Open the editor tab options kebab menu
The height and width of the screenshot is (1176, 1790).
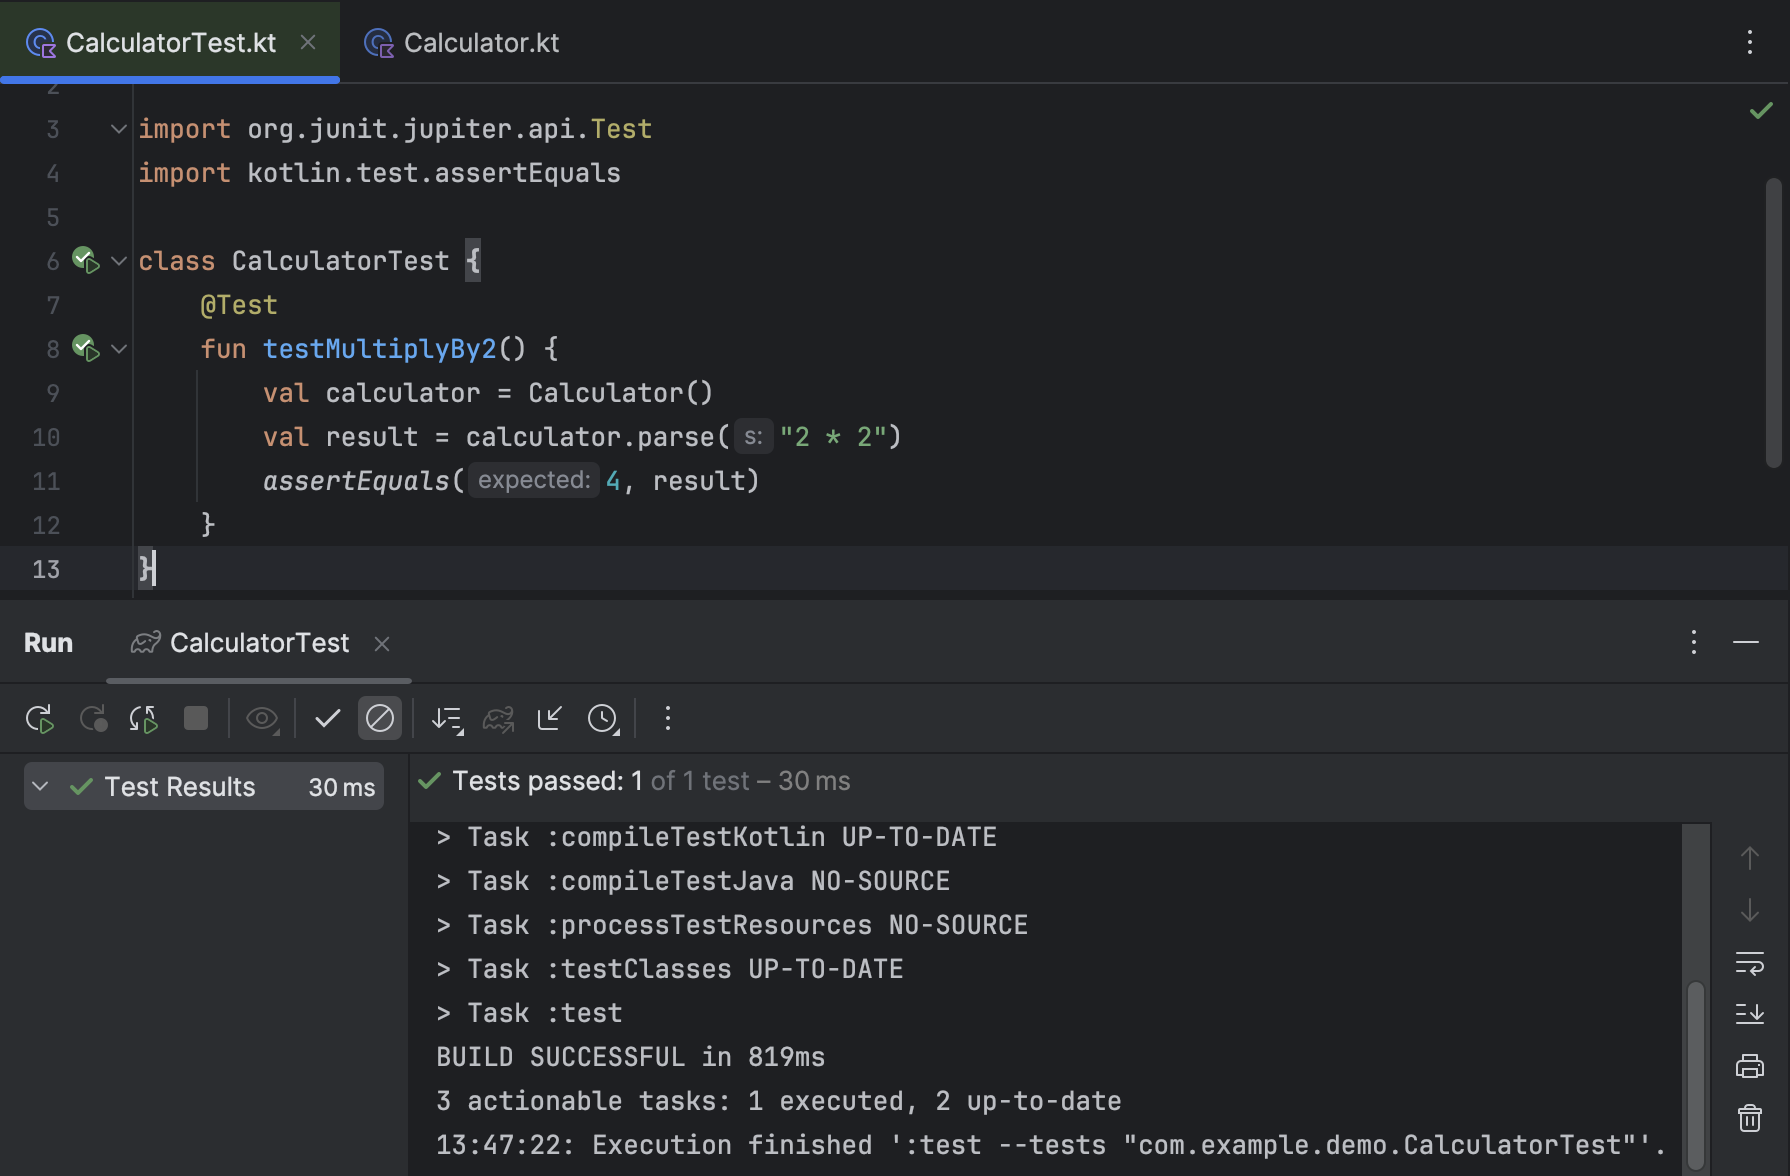coord(1748,42)
